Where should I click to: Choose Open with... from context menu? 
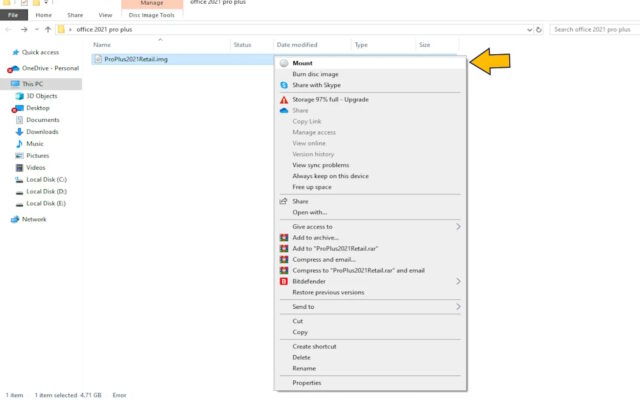click(x=310, y=212)
